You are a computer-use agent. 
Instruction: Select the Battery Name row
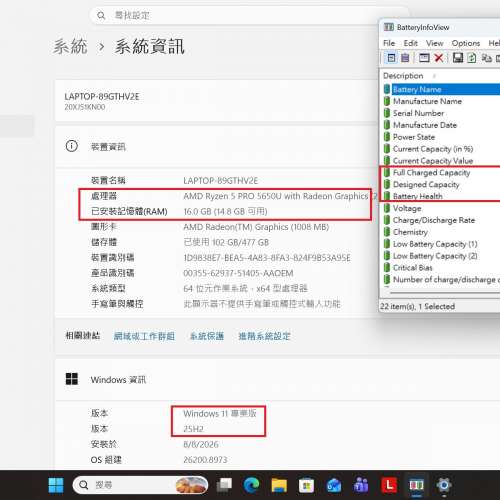tap(442, 89)
